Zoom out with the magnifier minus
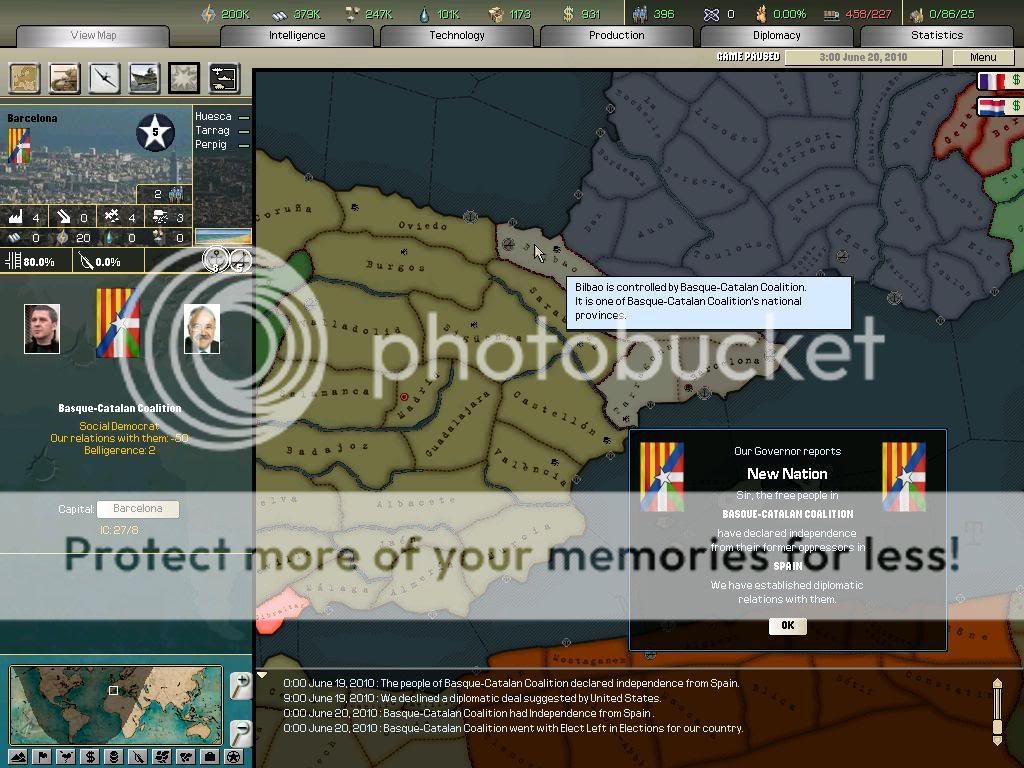Viewport: 1024px width, 768px height. (x=240, y=732)
